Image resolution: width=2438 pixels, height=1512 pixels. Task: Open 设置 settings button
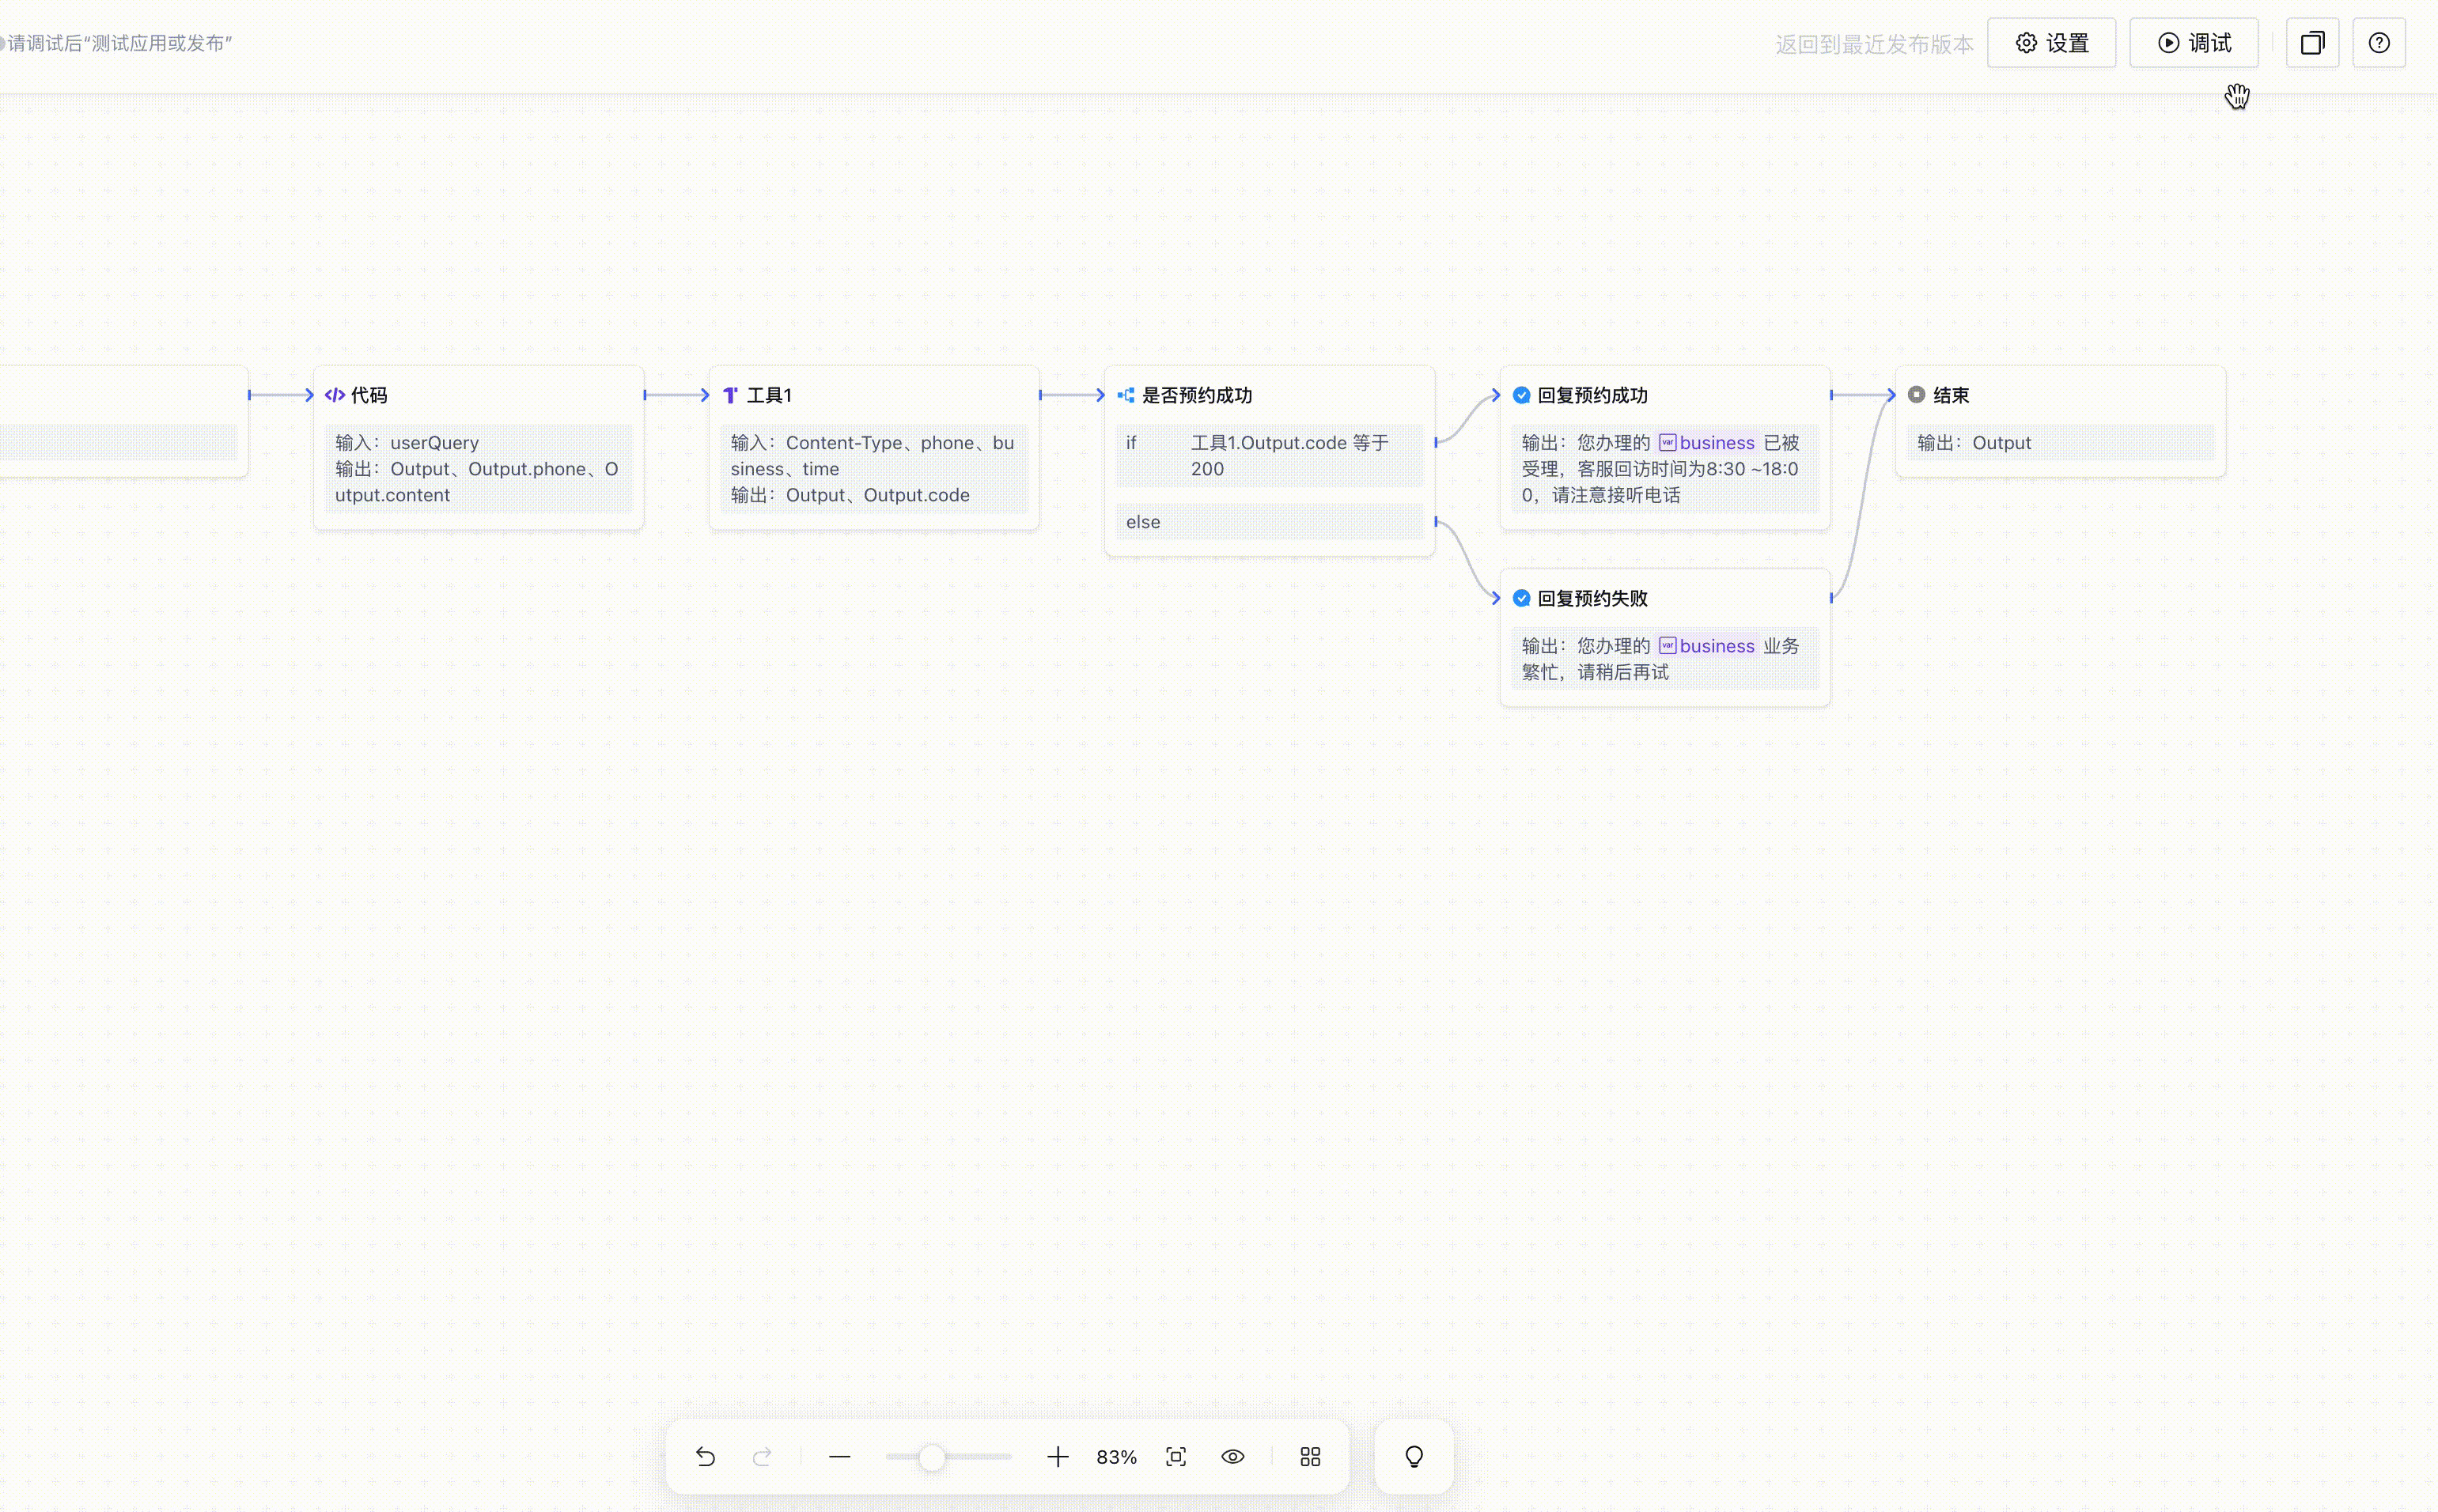2051,43
